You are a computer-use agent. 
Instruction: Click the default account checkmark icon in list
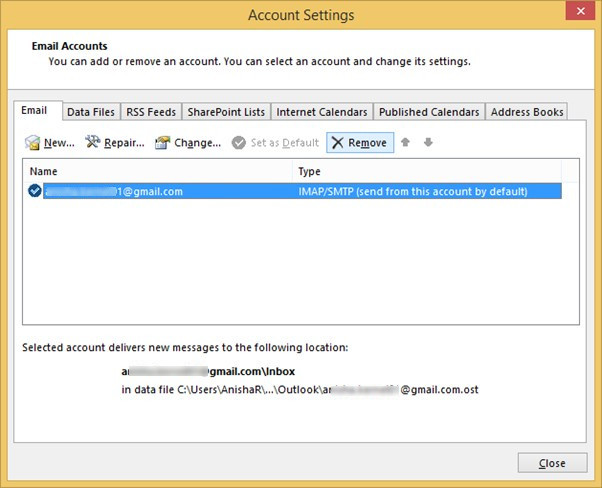click(x=35, y=191)
